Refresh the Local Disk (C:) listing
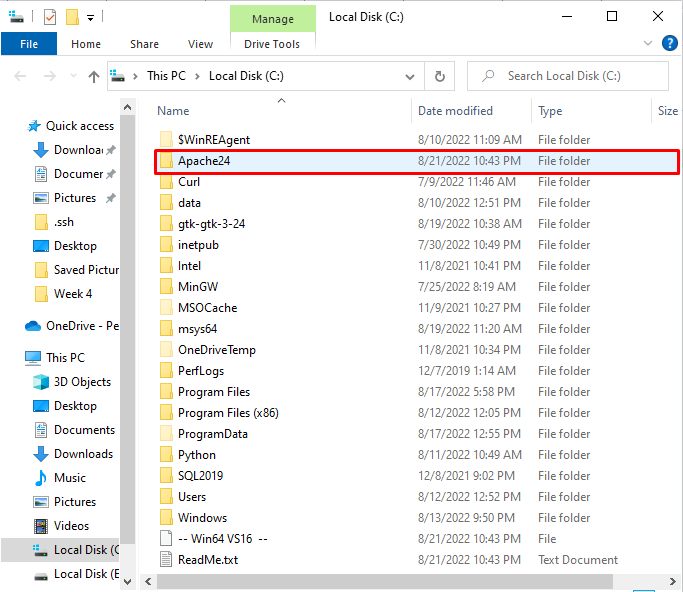Screen dimensions: 683x592 440,76
